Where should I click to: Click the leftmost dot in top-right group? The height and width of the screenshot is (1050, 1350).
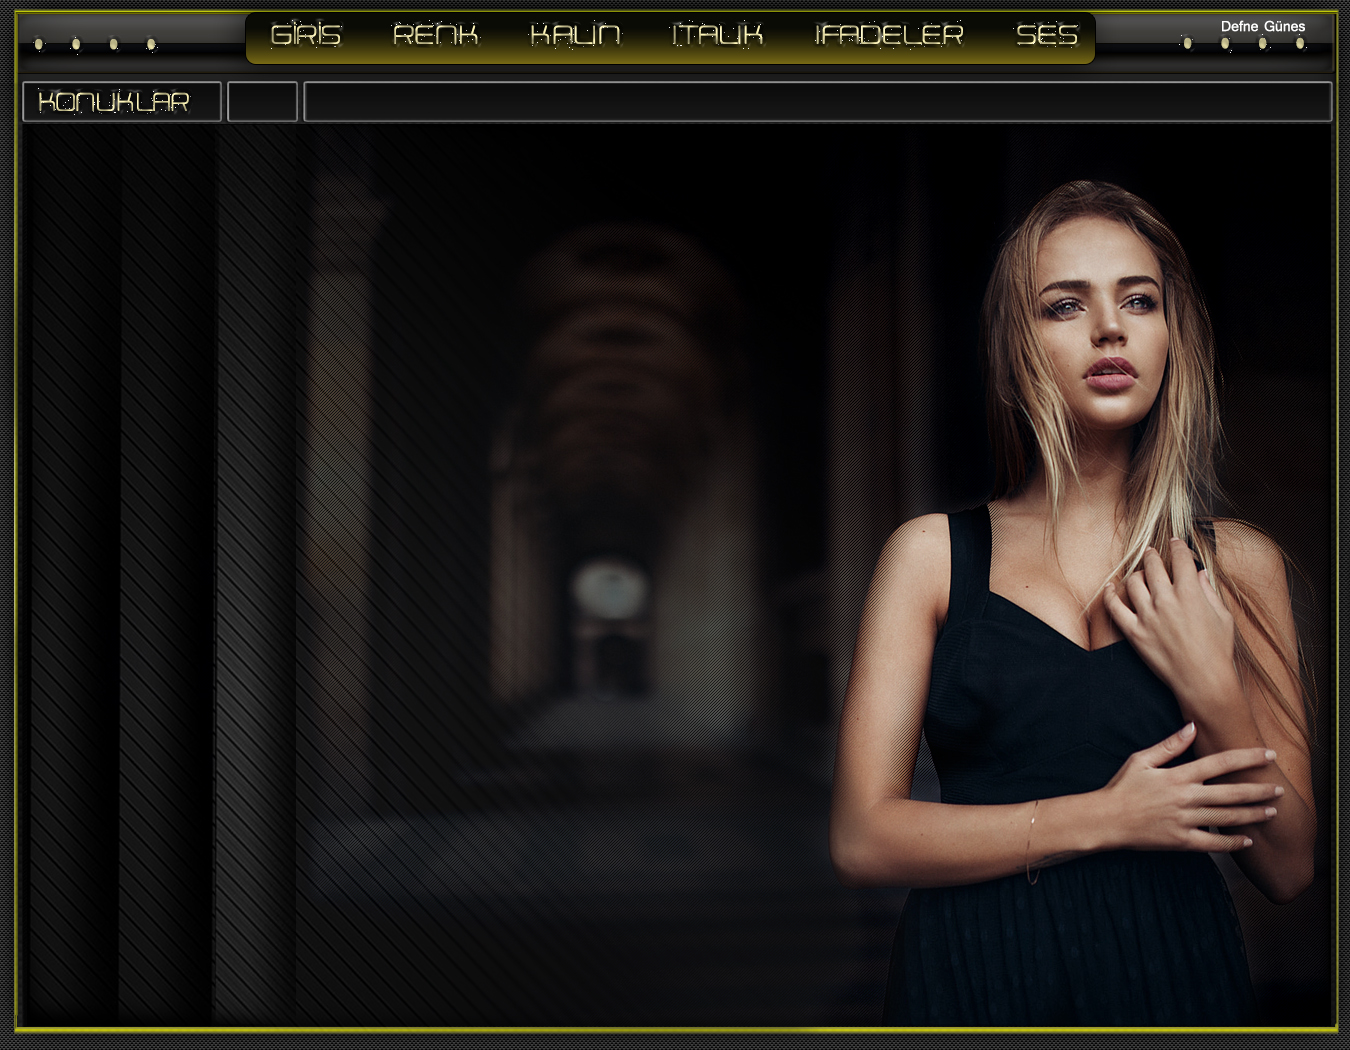pos(1187,43)
